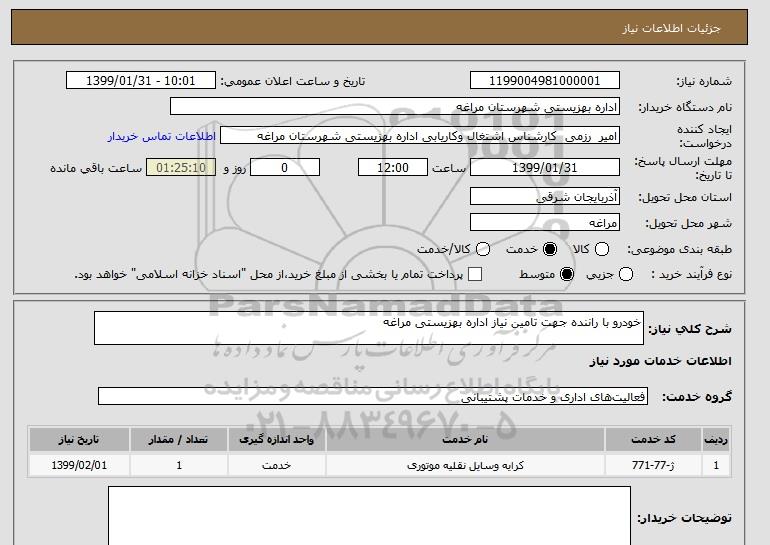Click the quantity cell 1 in the table
This screenshot has height=545, width=770.
coord(179,465)
